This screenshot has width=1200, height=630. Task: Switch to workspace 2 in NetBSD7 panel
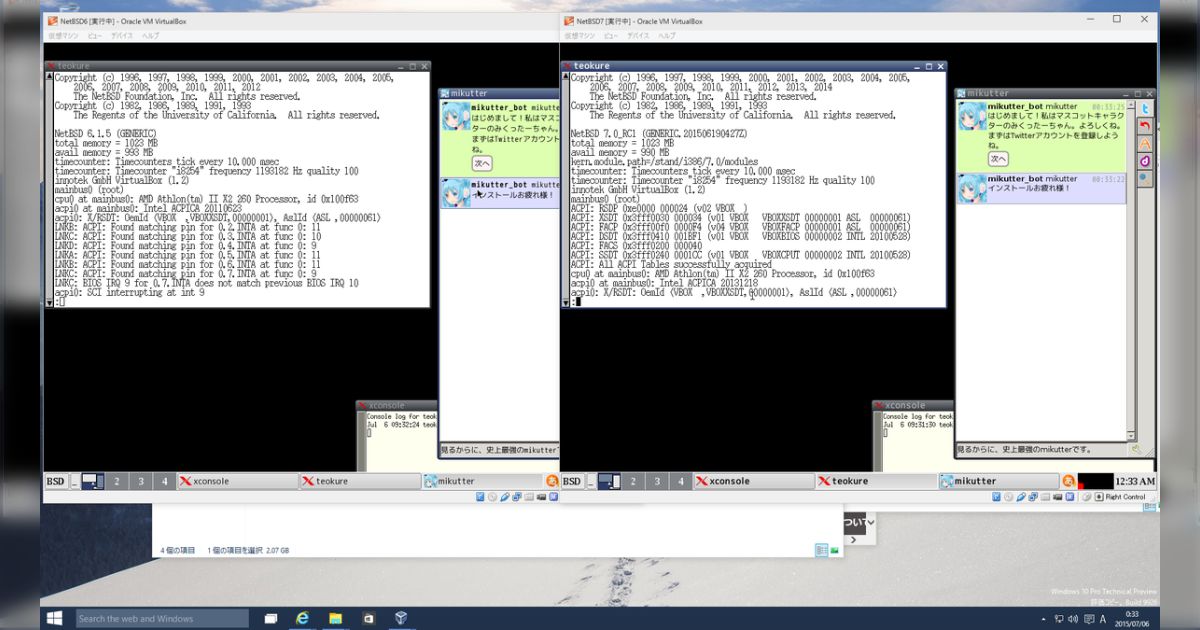tap(633, 481)
